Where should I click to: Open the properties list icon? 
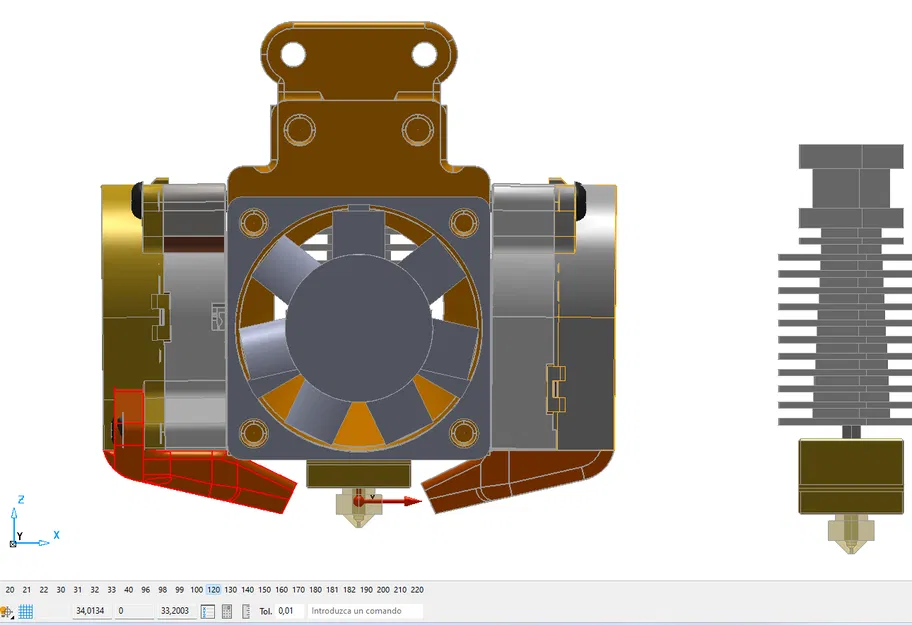pos(208,611)
